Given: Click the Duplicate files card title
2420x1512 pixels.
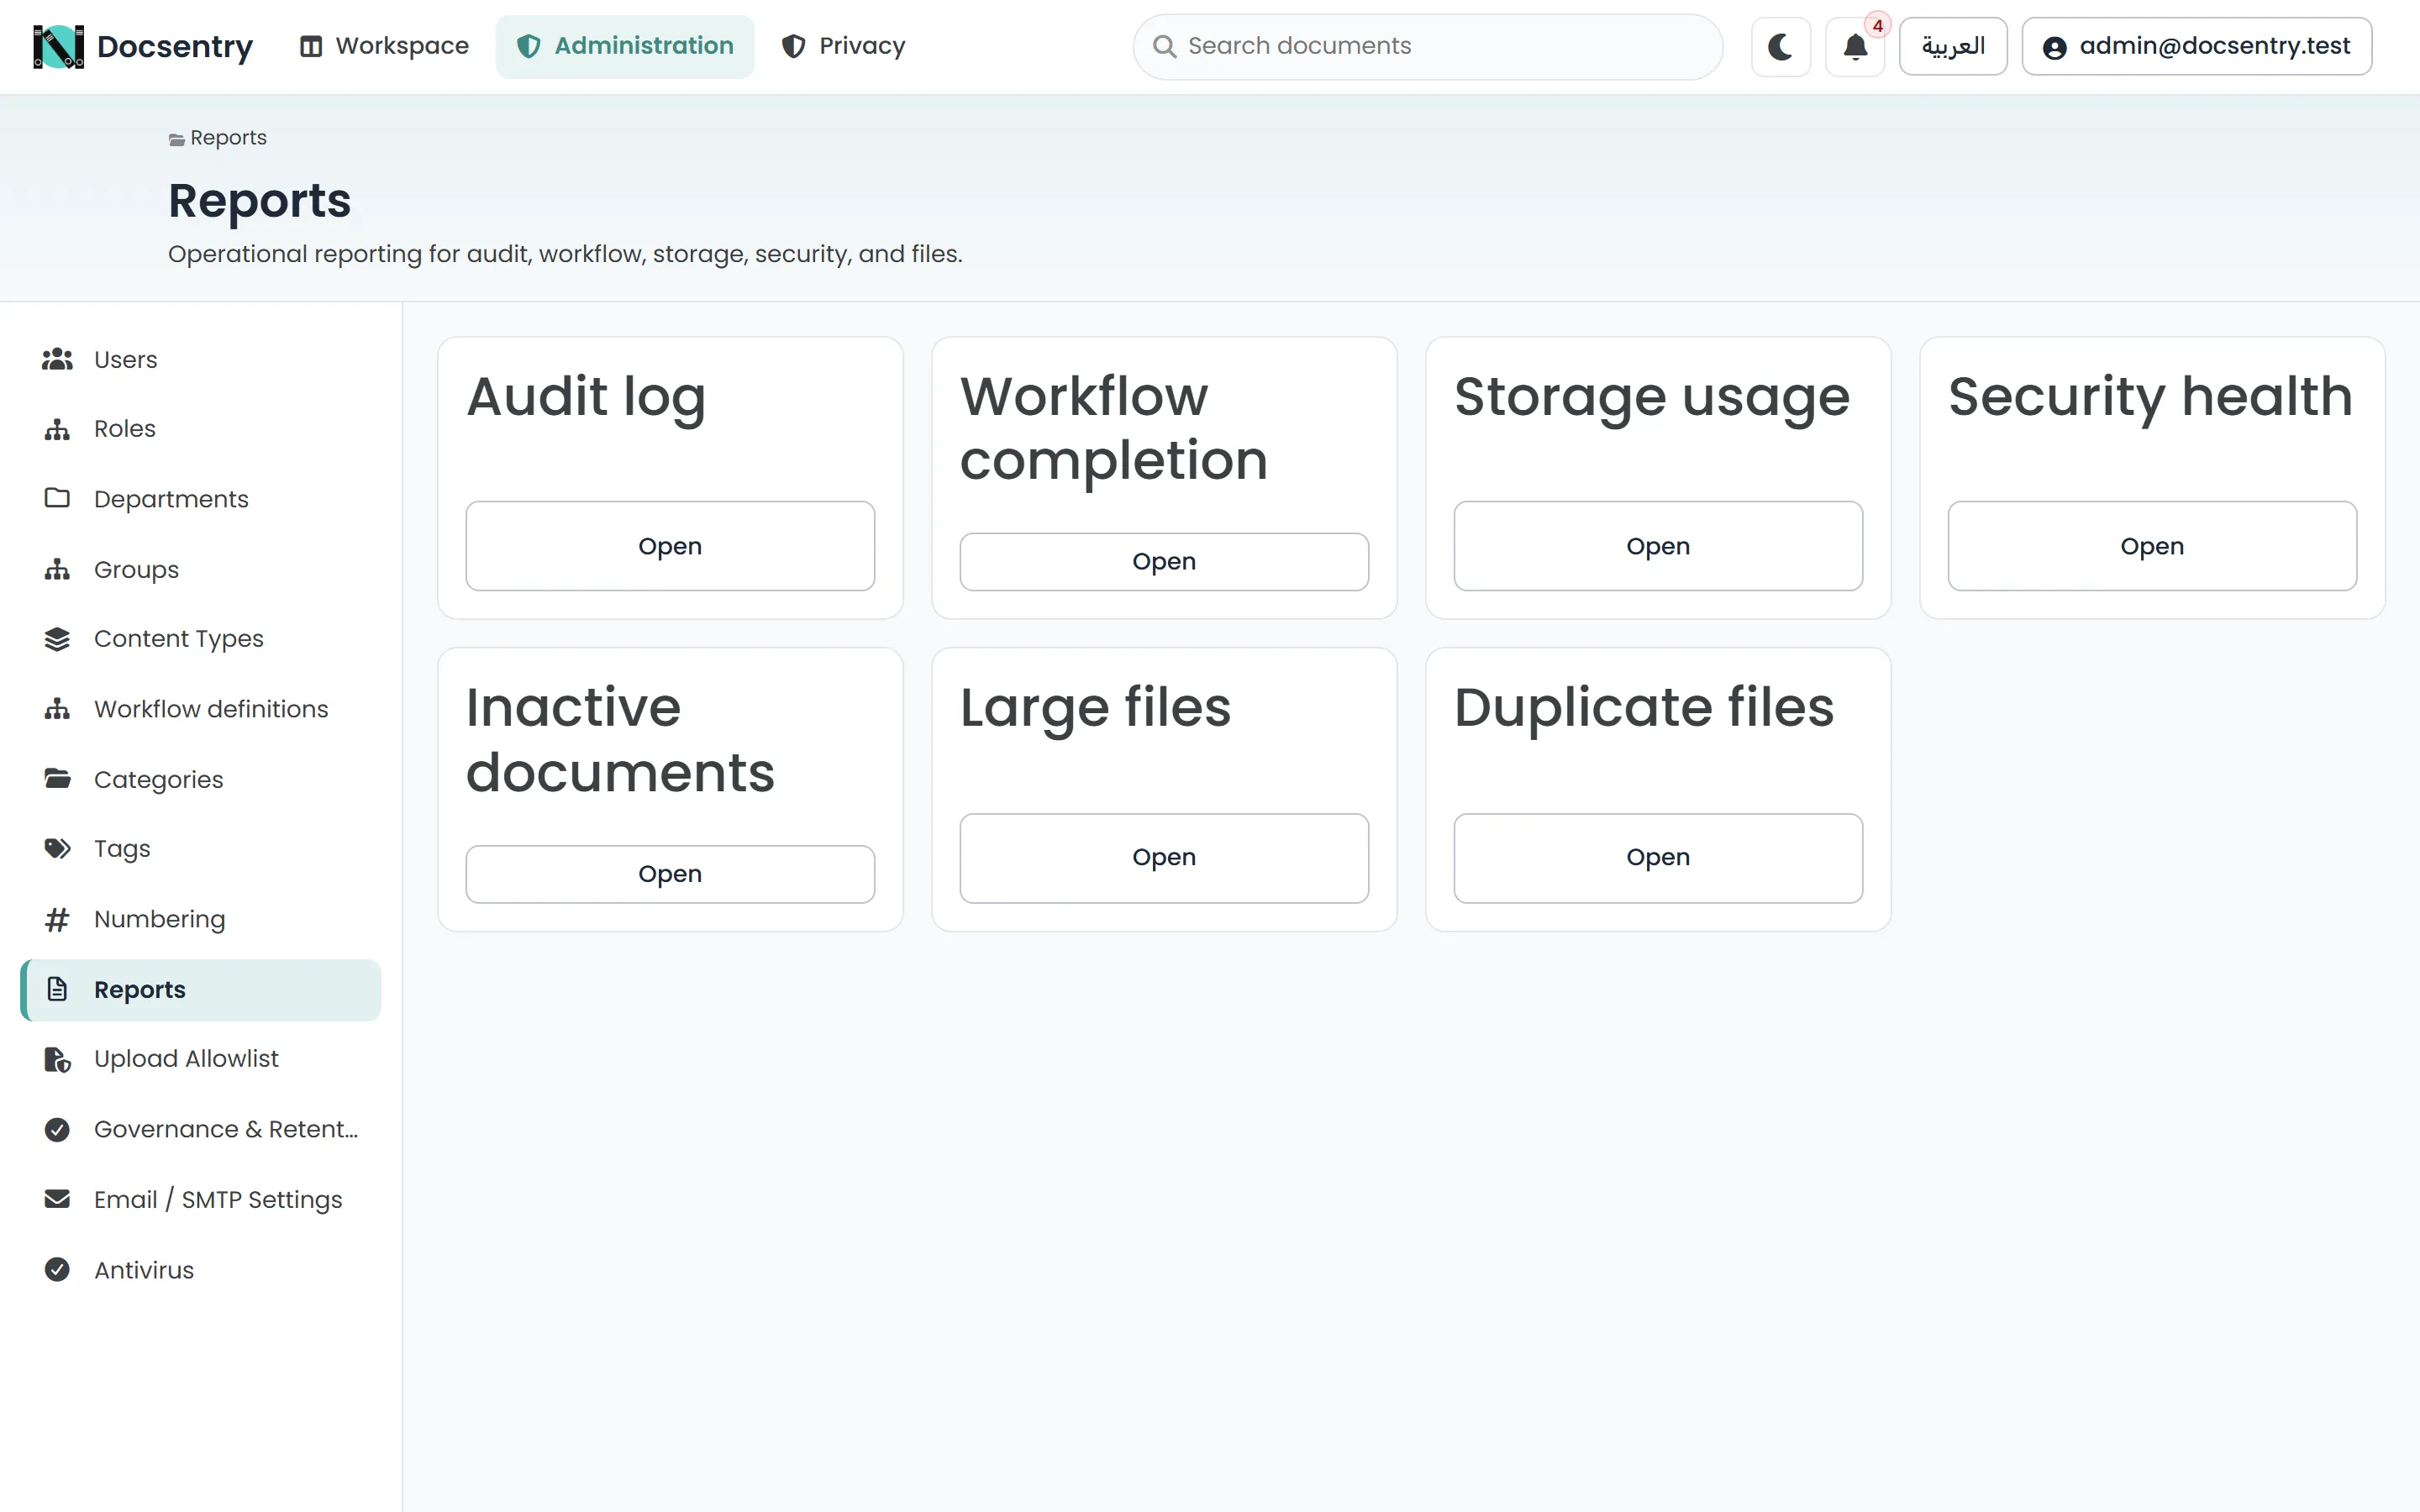Looking at the screenshot, I should point(1644,708).
